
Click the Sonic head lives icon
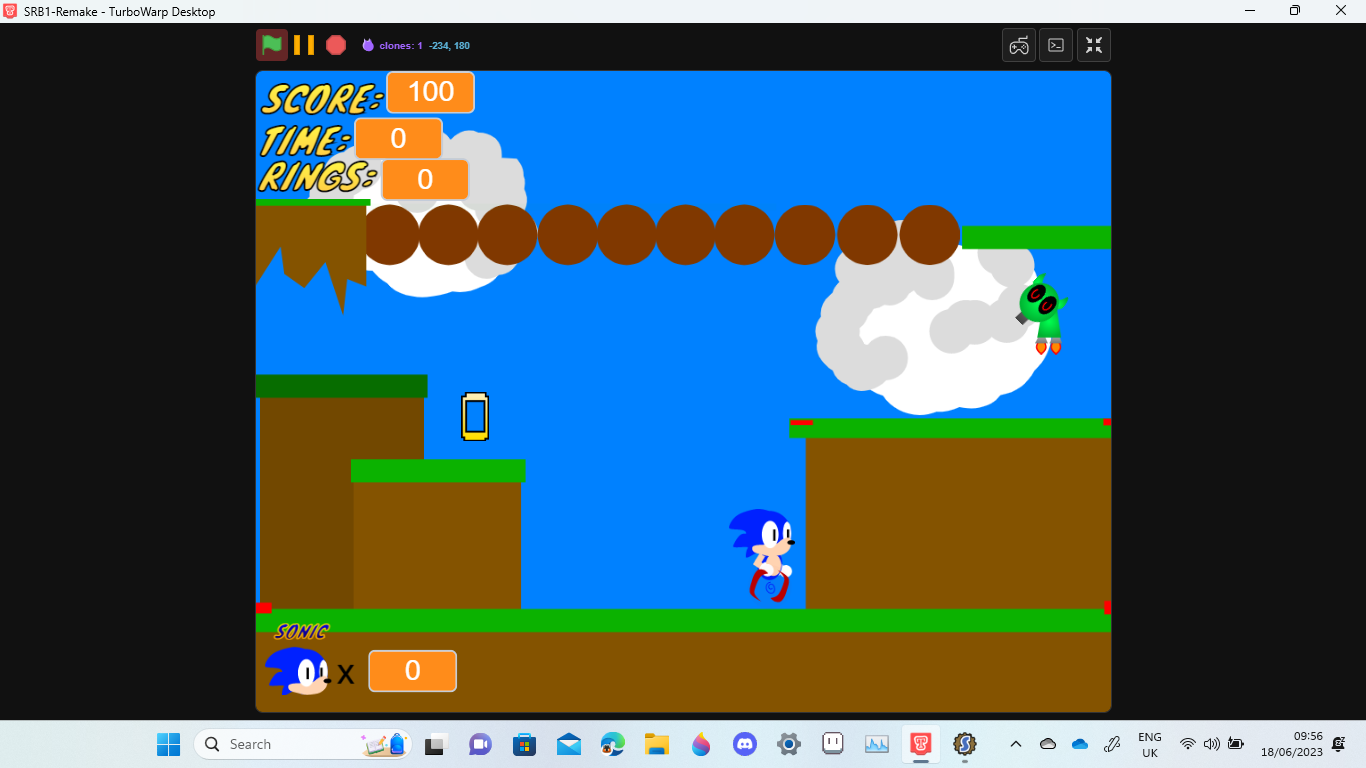[297, 671]
